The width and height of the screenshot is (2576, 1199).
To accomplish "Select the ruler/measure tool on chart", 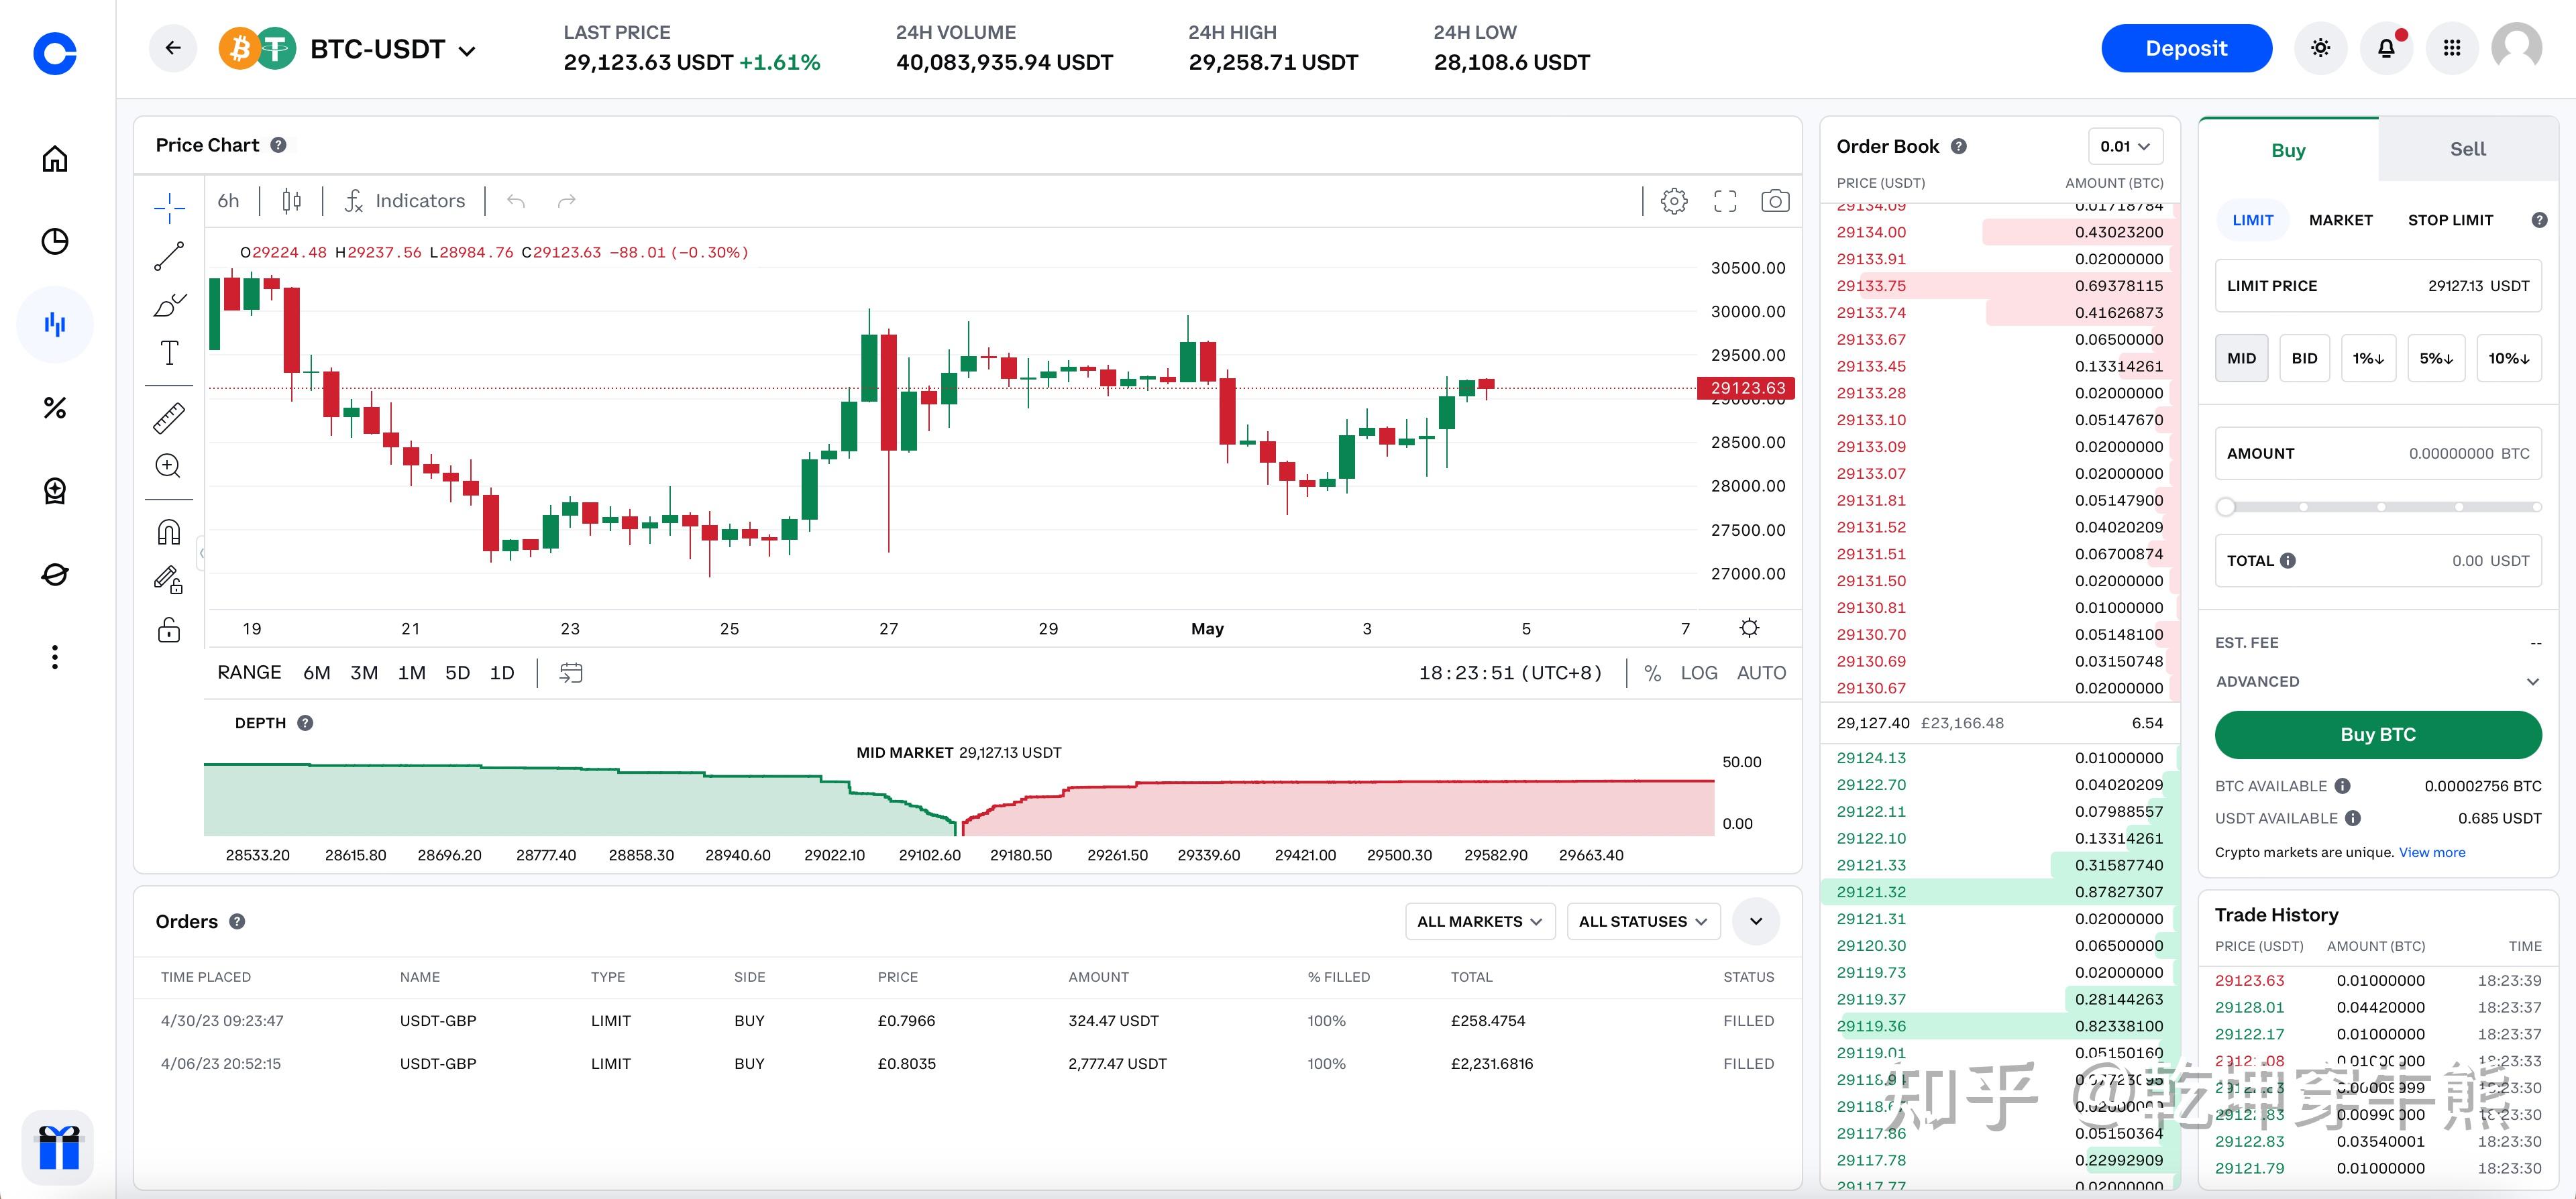I will [x=166, y=417].
